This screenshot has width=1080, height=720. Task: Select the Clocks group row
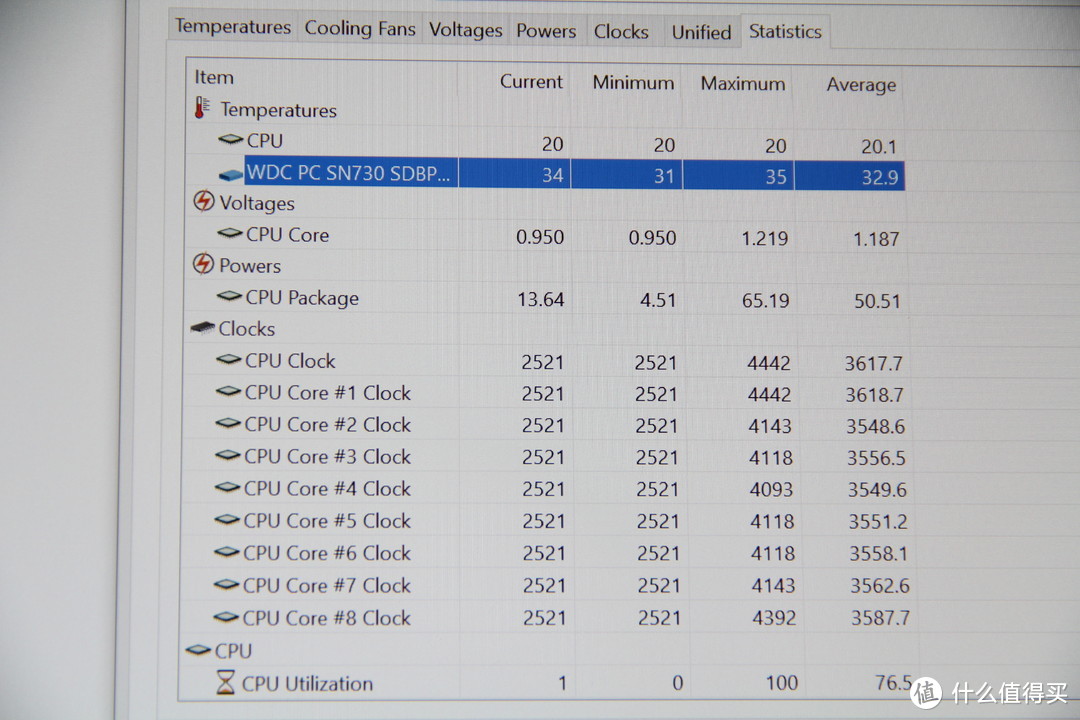click(247, 329)
